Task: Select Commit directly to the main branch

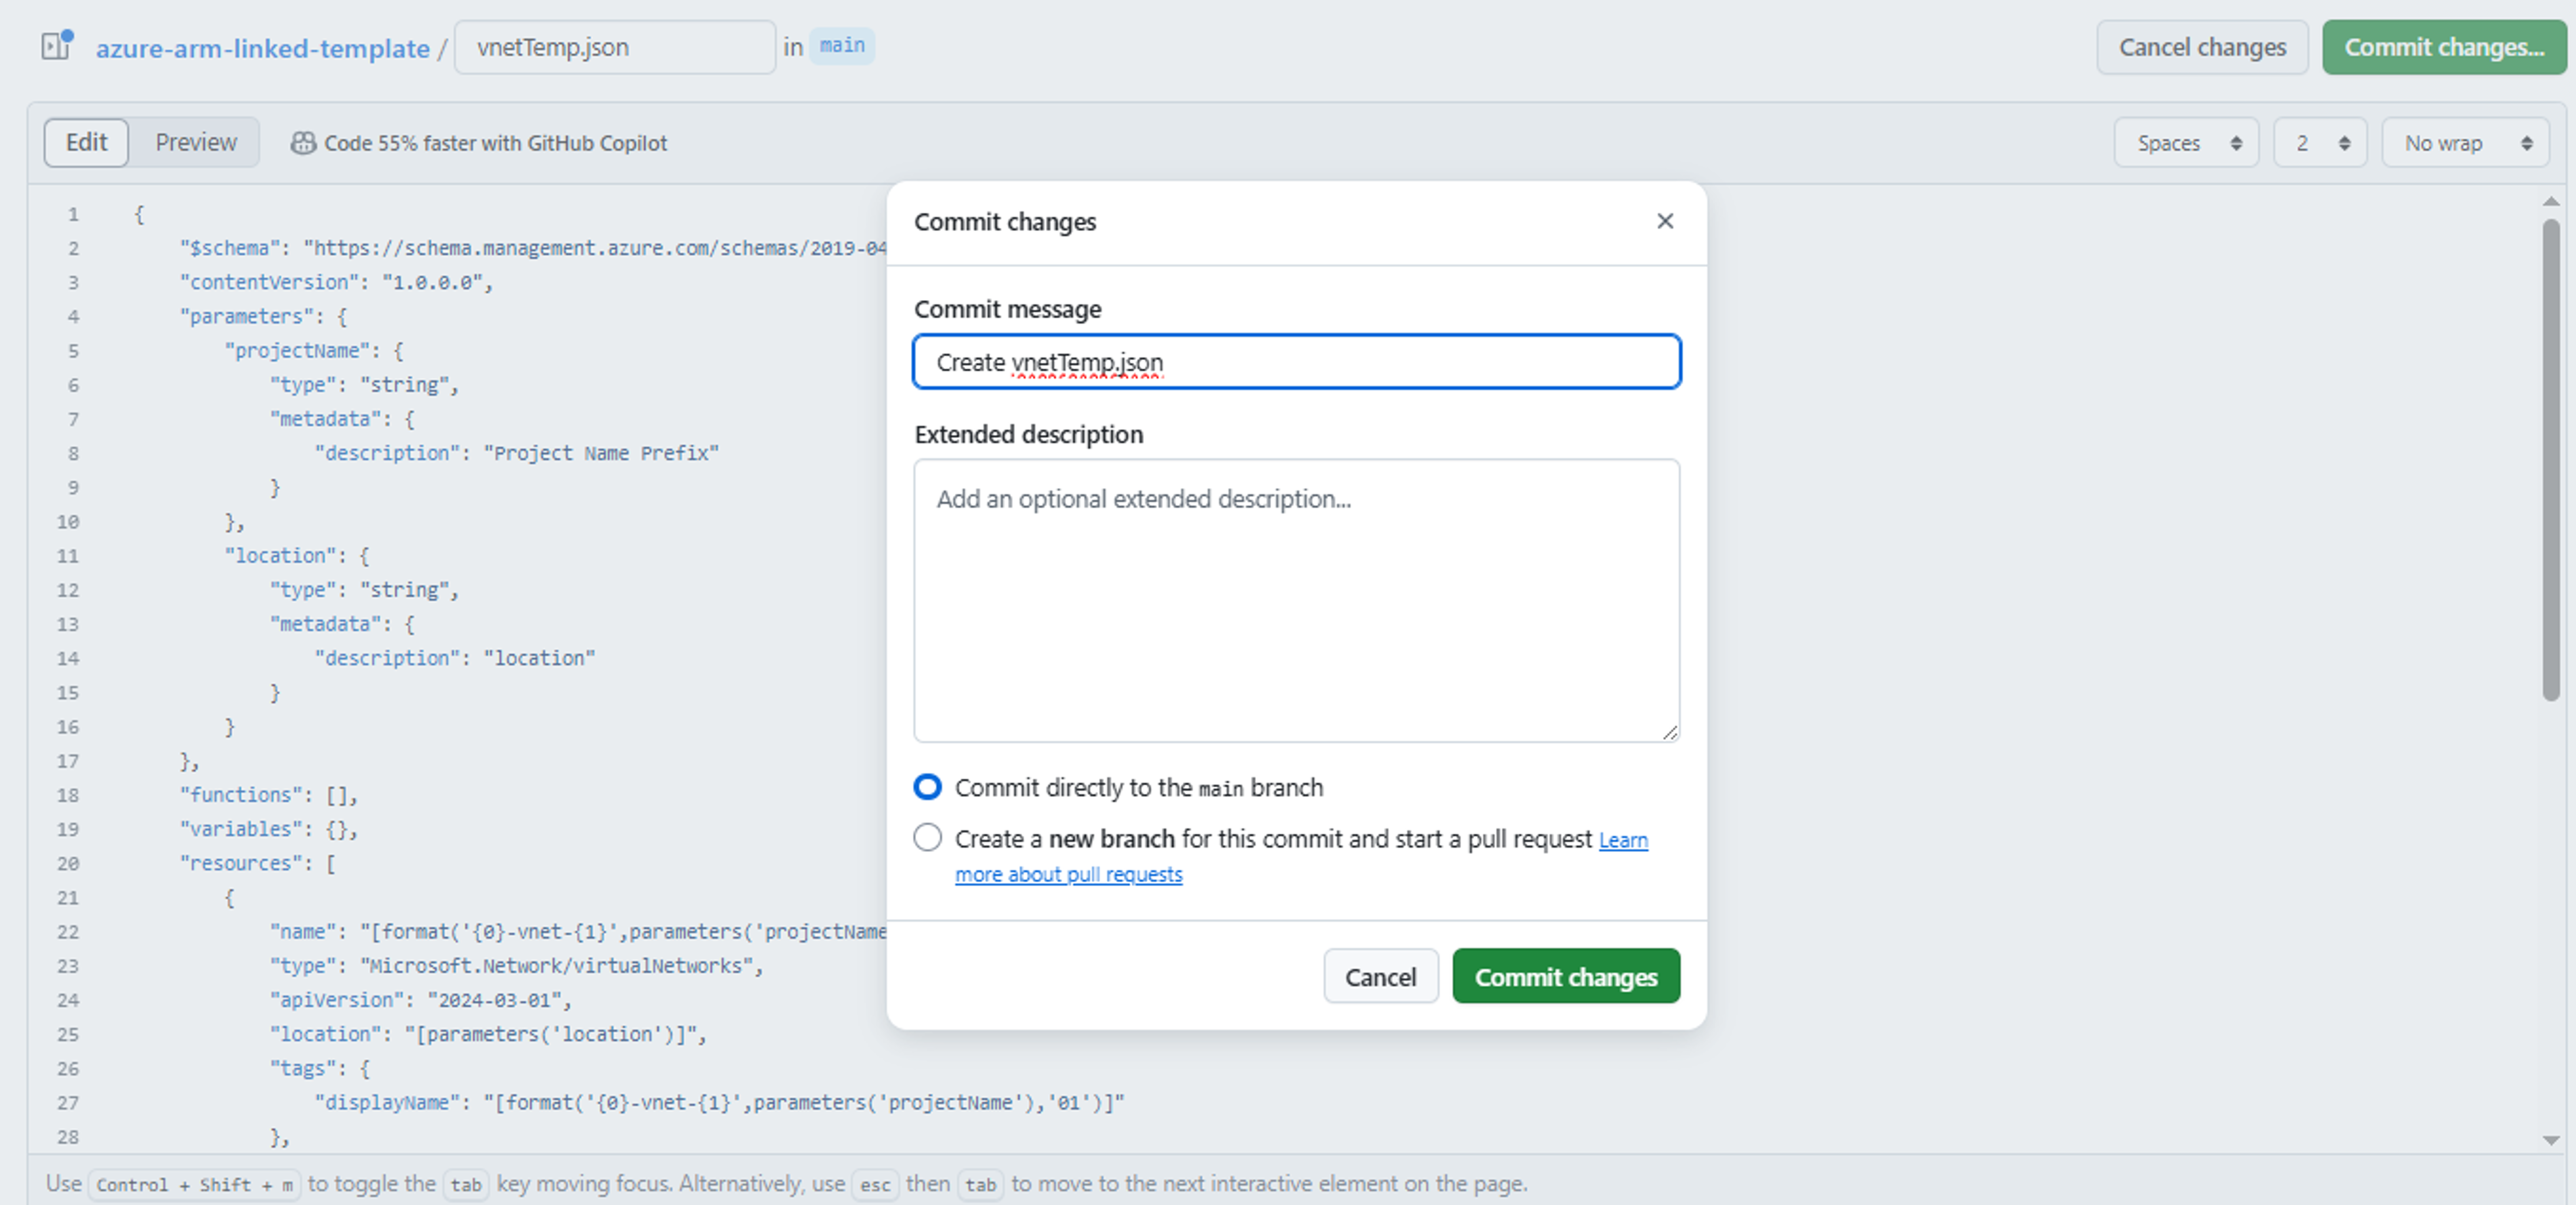Action: tap(927, 787)
